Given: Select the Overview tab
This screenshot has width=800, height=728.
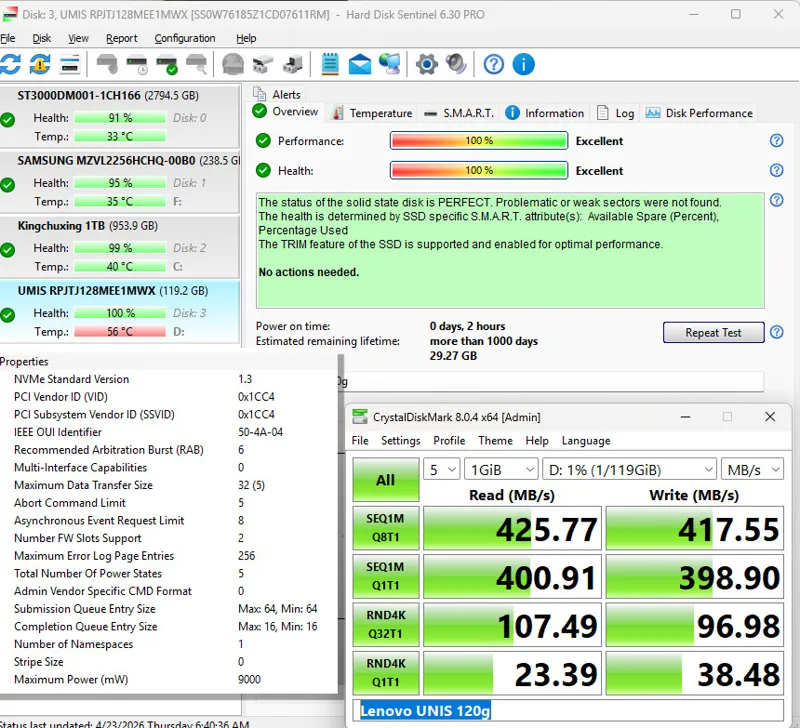Looking at the screenshot, I should (286, 112).
